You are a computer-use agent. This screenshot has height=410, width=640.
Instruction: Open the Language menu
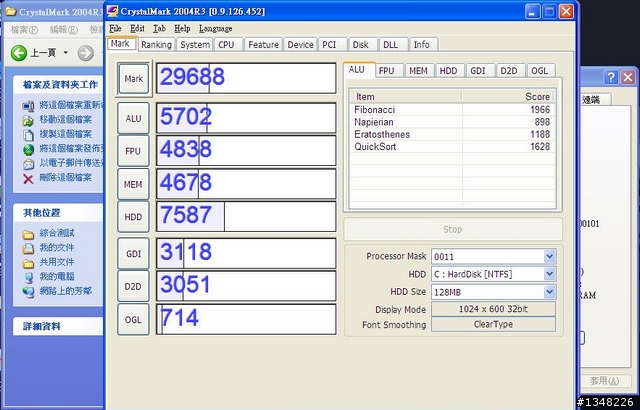coord(216,29)
